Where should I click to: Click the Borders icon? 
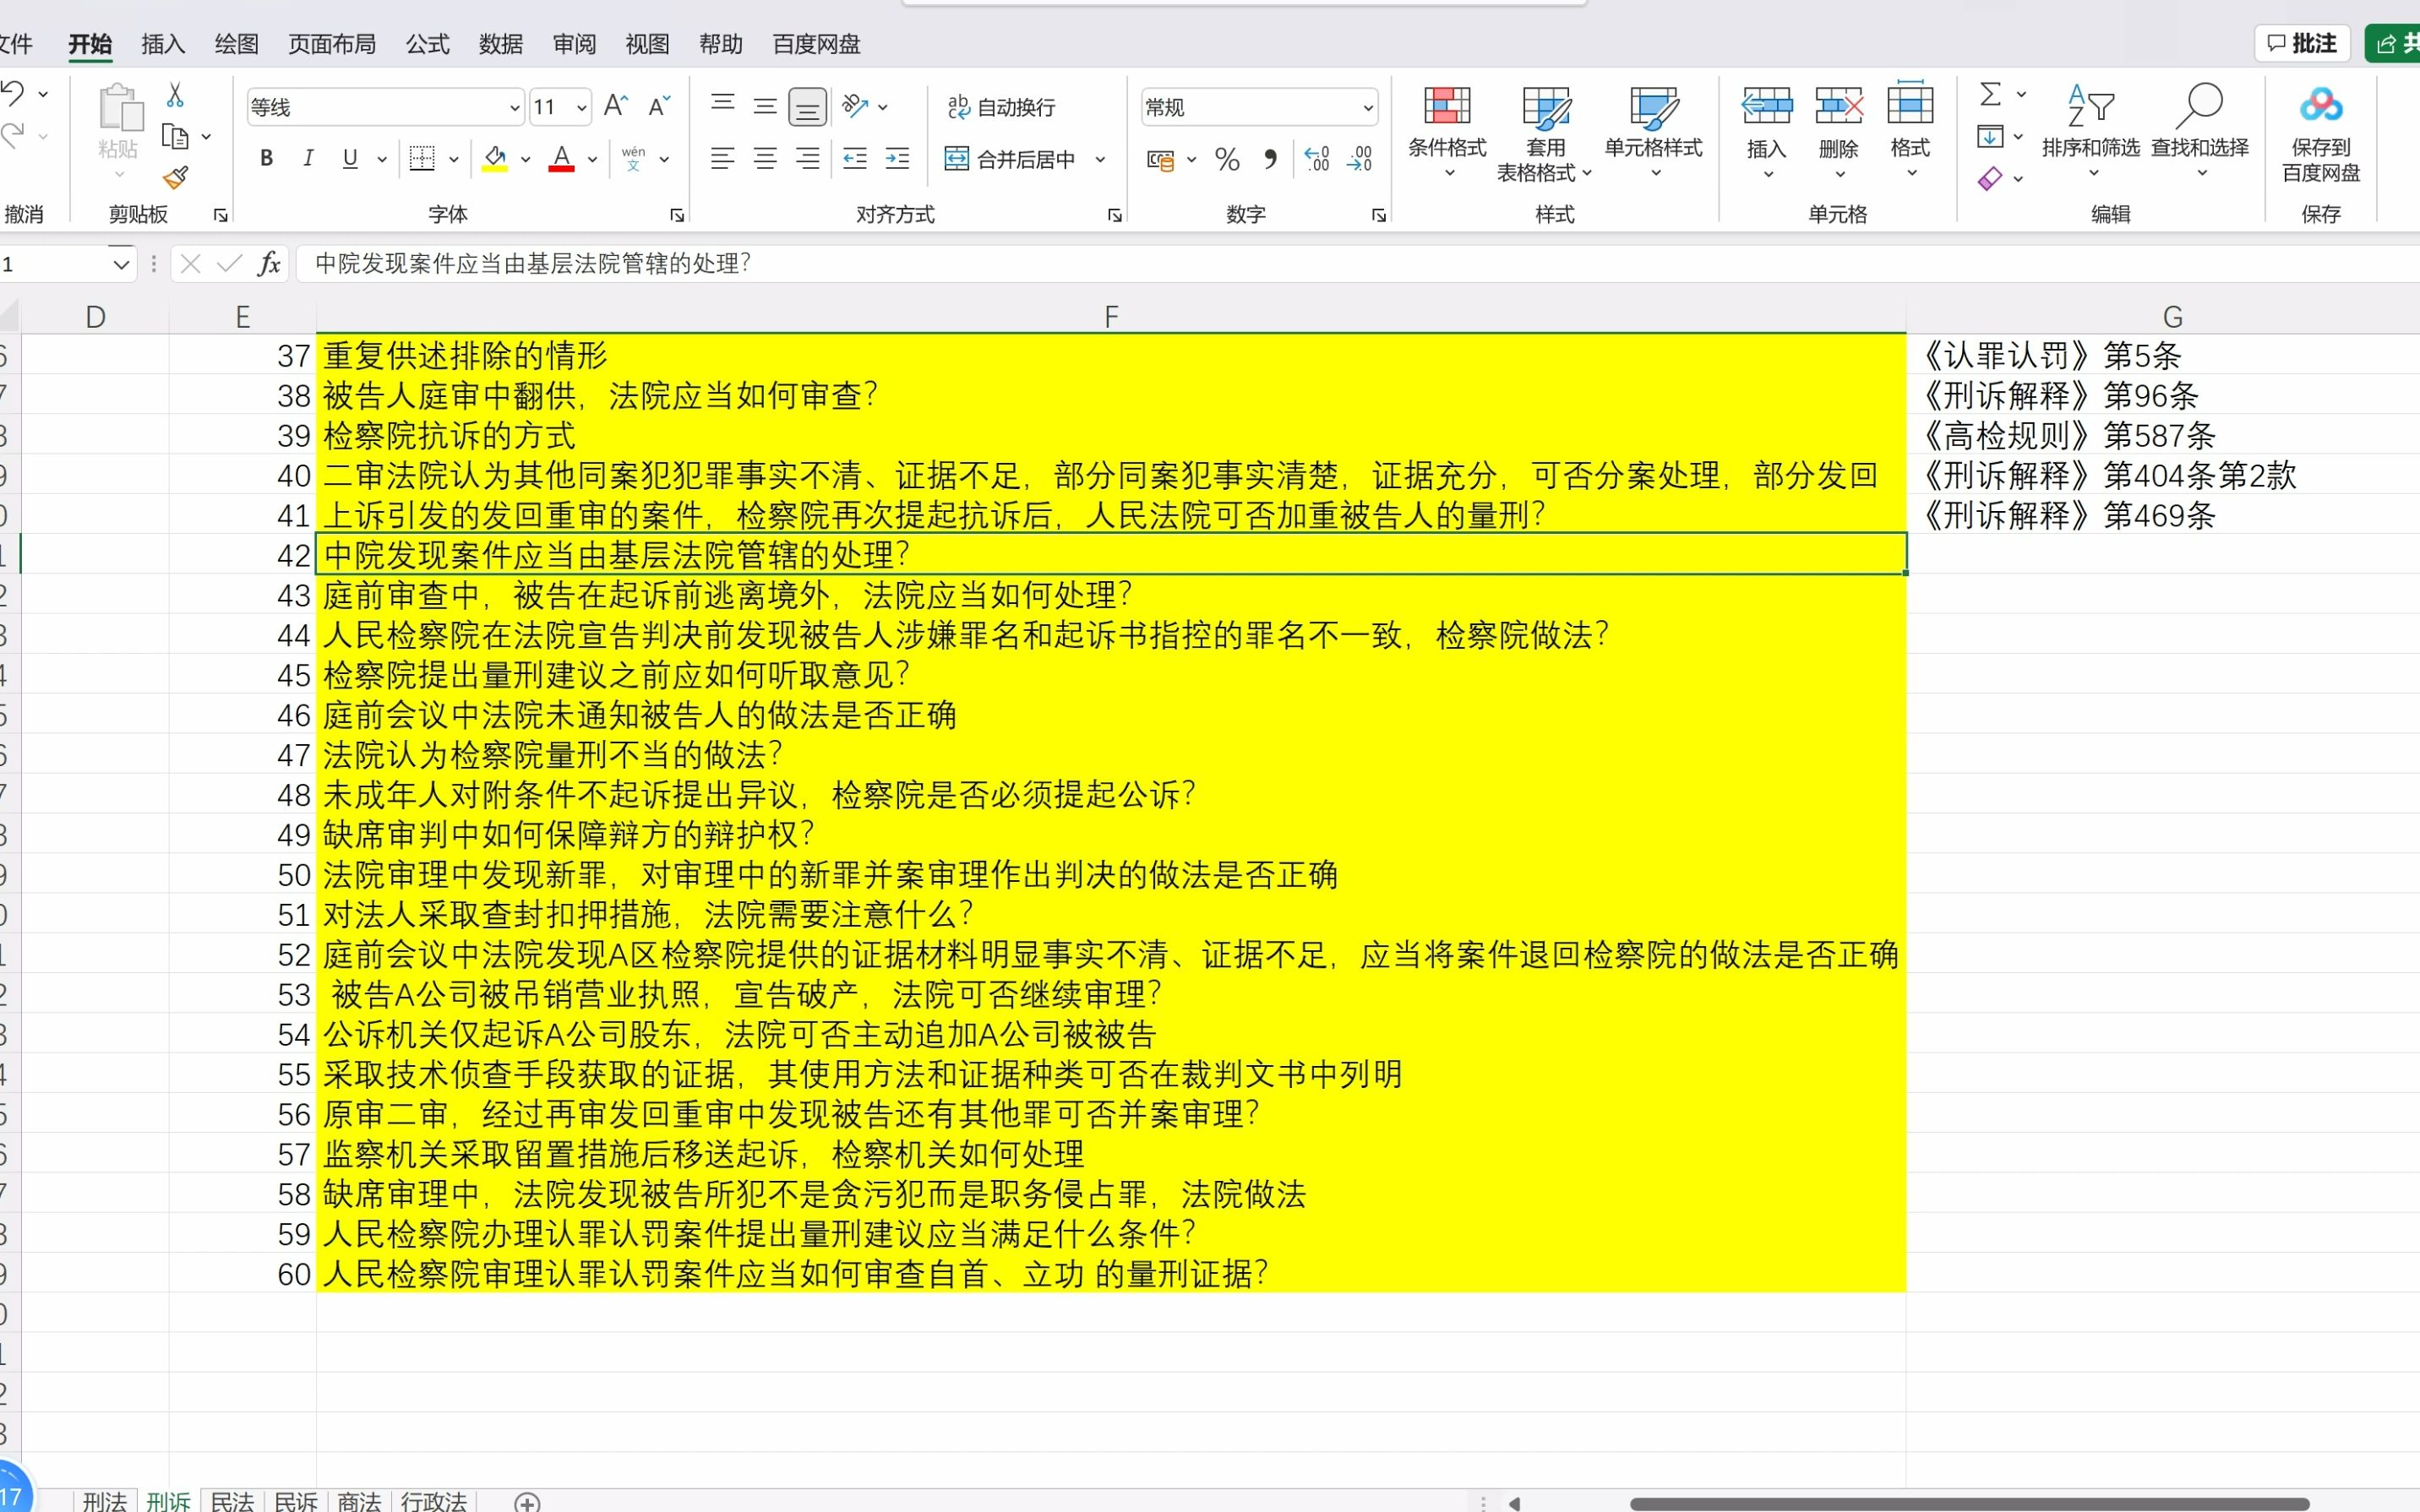[422, 158]
